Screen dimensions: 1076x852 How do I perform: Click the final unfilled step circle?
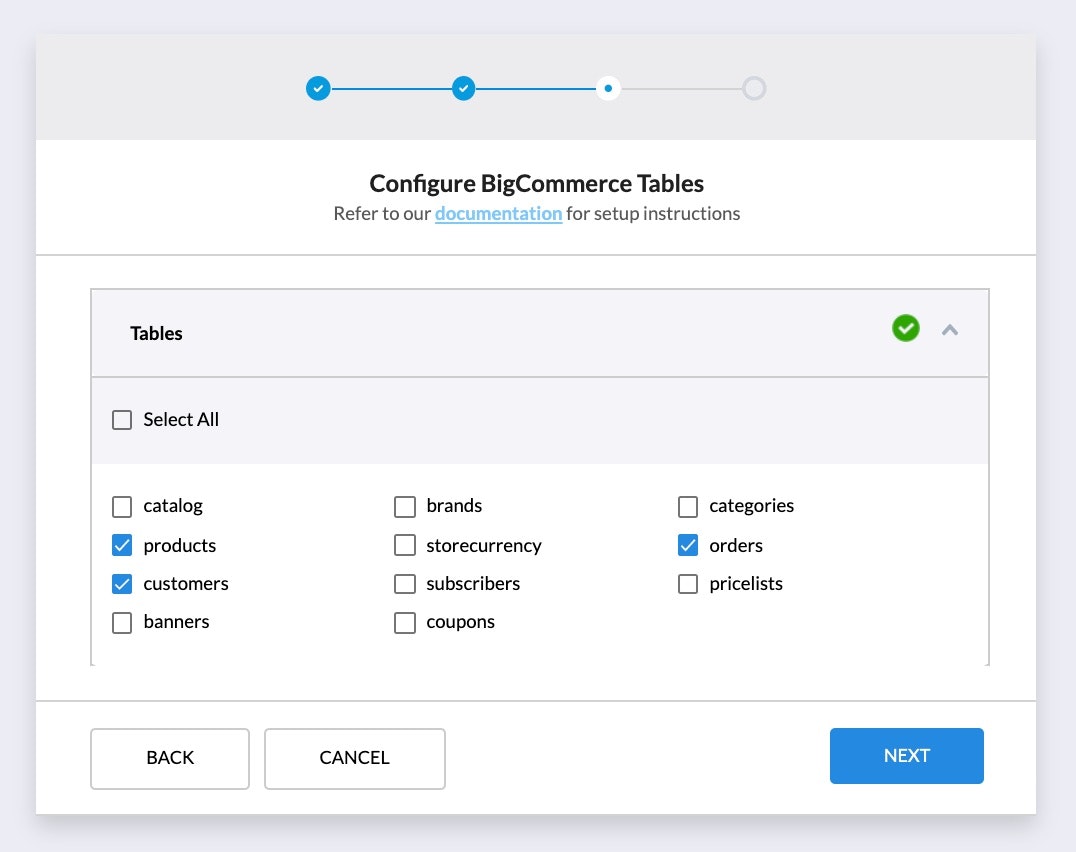pyautogui.click(x=754, y=89)
